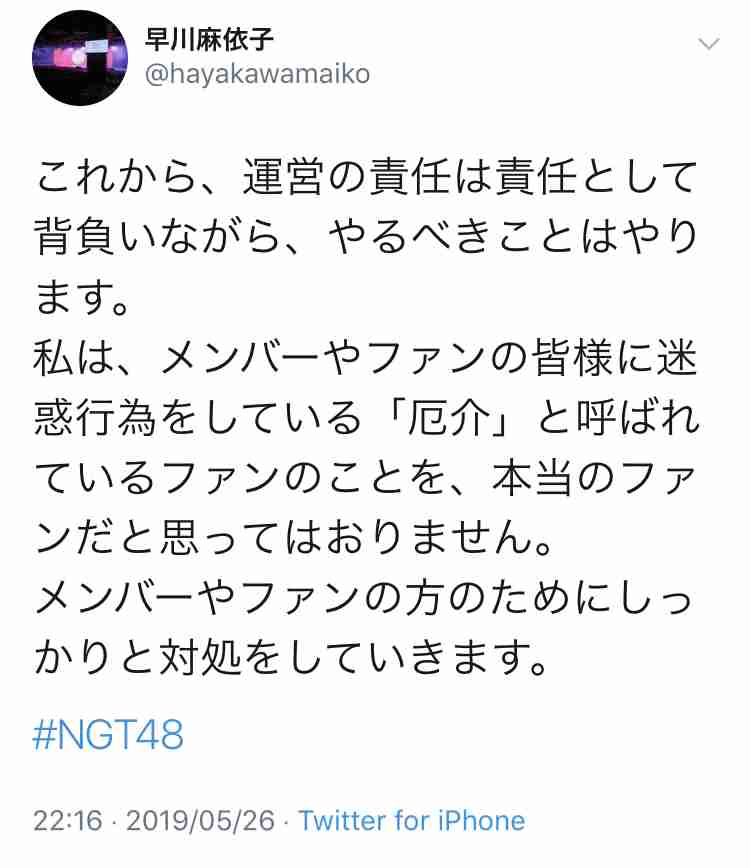Click the line starting 背負いながら
Screen dimensions: 750x868
tap(365, 236)
